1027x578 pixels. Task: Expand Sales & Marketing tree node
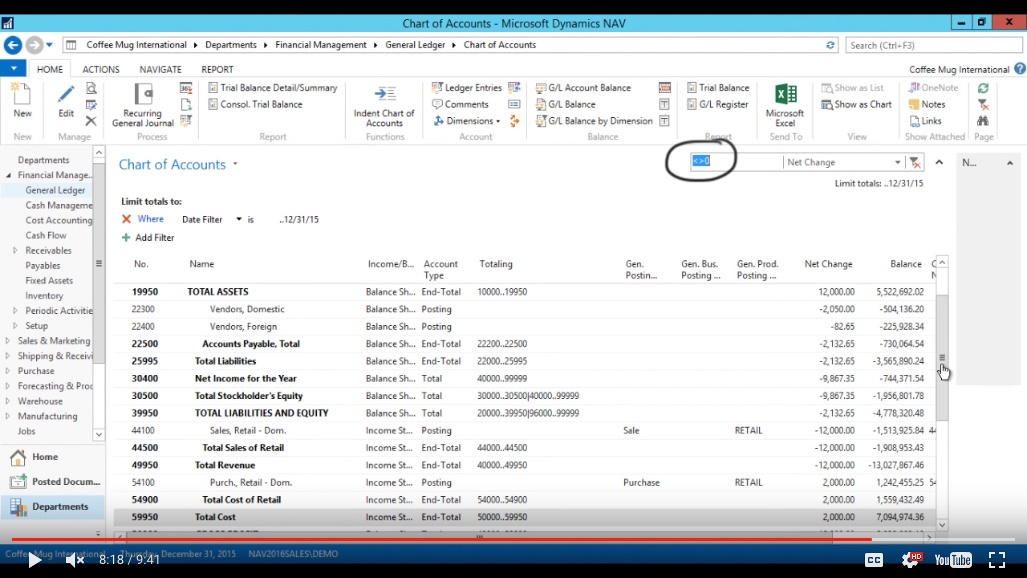[8, 341]
